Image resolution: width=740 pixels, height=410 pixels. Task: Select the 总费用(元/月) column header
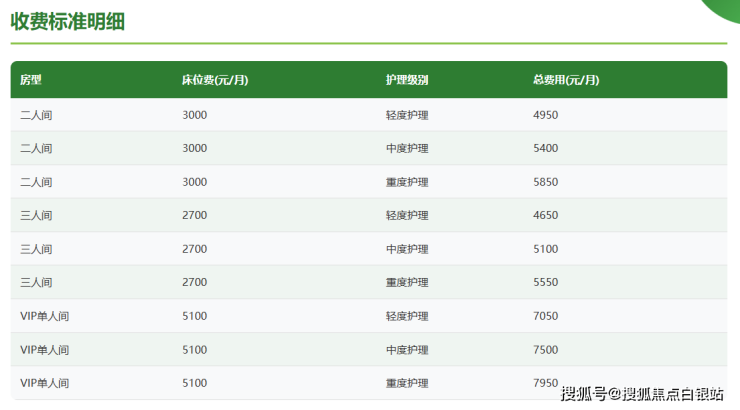coord(566,80)
